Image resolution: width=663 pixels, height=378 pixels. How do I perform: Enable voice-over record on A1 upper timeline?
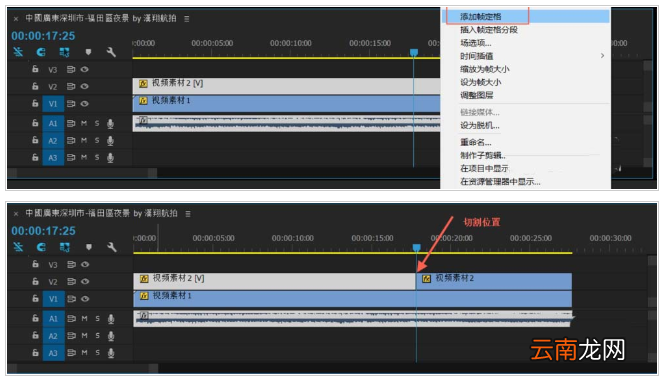110,123
